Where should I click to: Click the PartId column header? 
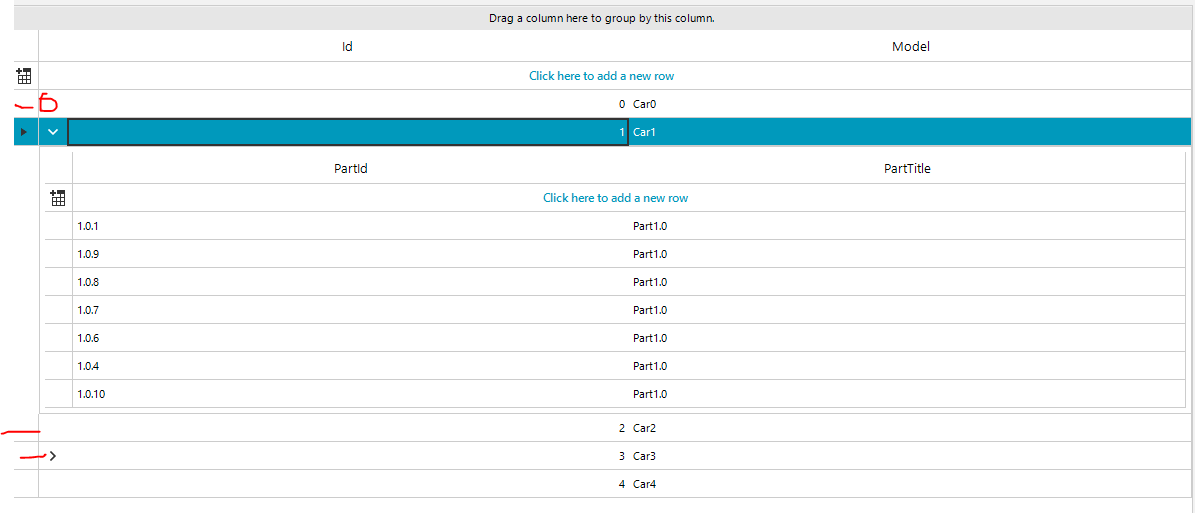tap(351, 169)
